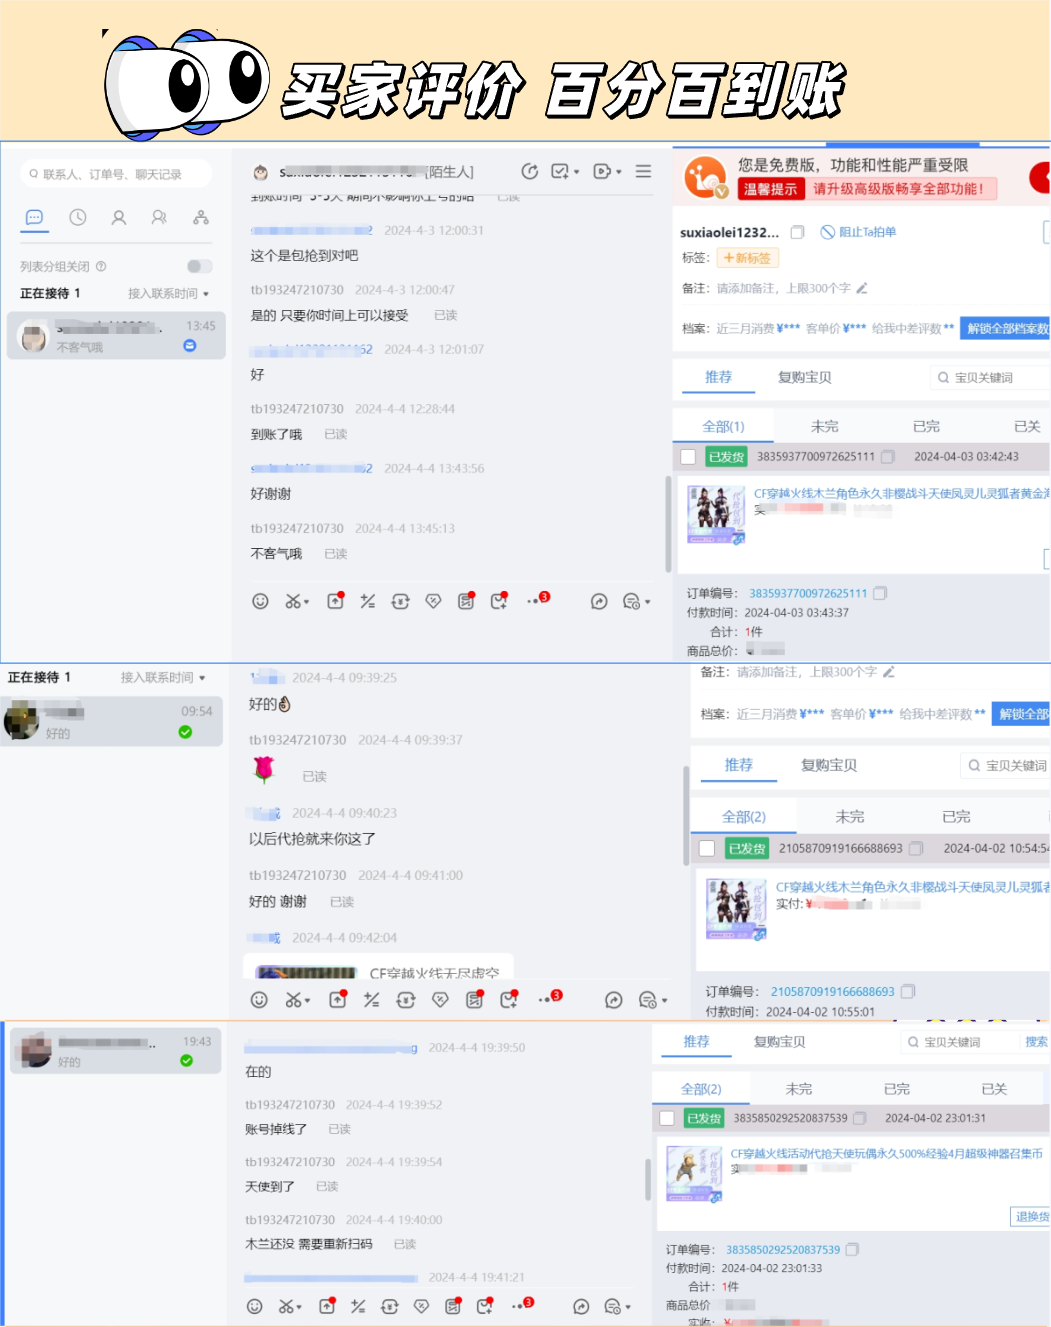Click the coupon tag icon in the bottom chat toolbar

tap(421, 1306)
